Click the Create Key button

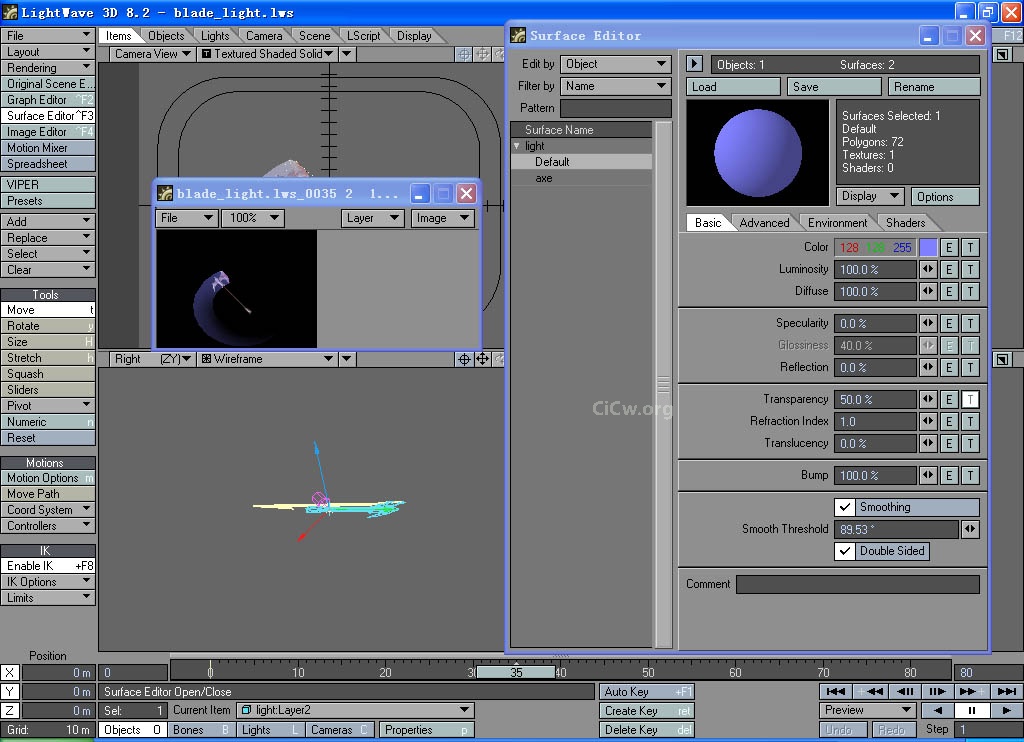pos(647,711)
